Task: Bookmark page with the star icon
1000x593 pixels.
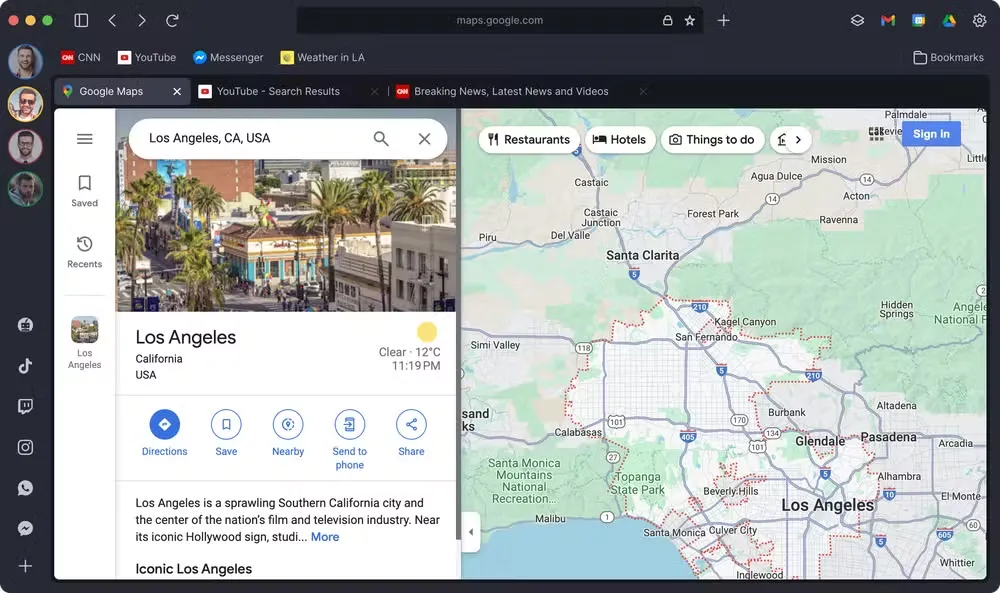Action: pyautogui.click(x=689, y=20)
